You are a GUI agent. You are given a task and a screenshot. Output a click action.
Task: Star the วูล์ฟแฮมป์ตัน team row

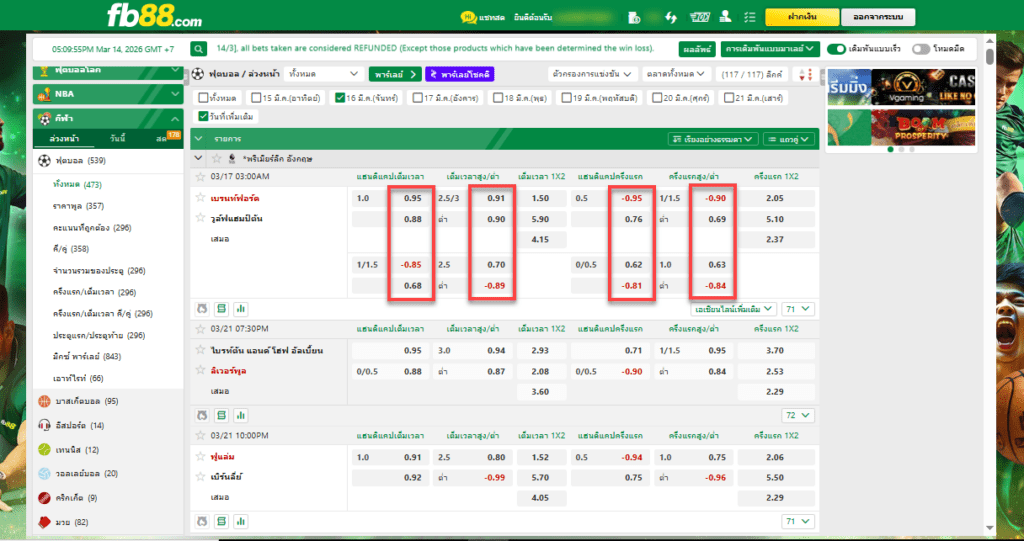click(x=200, y=218)
